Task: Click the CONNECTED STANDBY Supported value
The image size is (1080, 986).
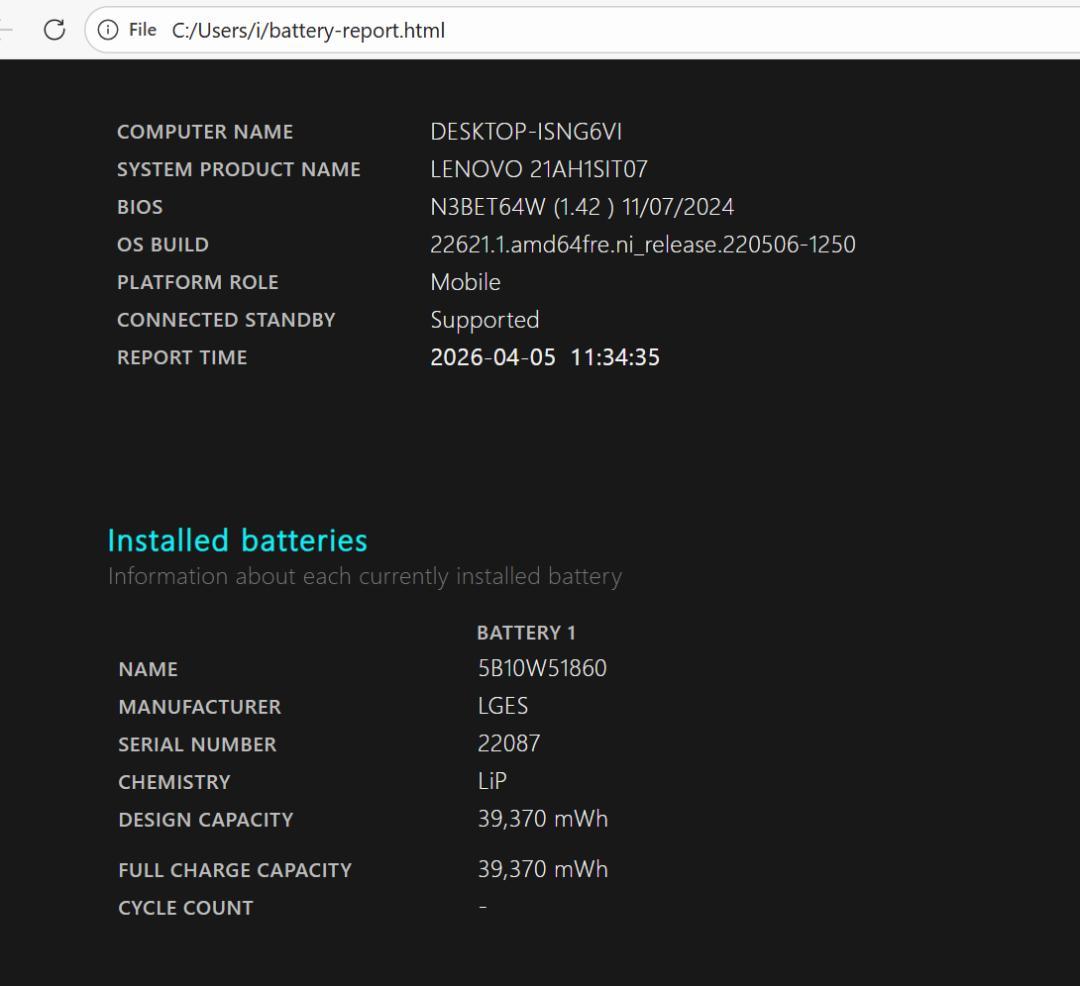Action: (x=485, y=319)
